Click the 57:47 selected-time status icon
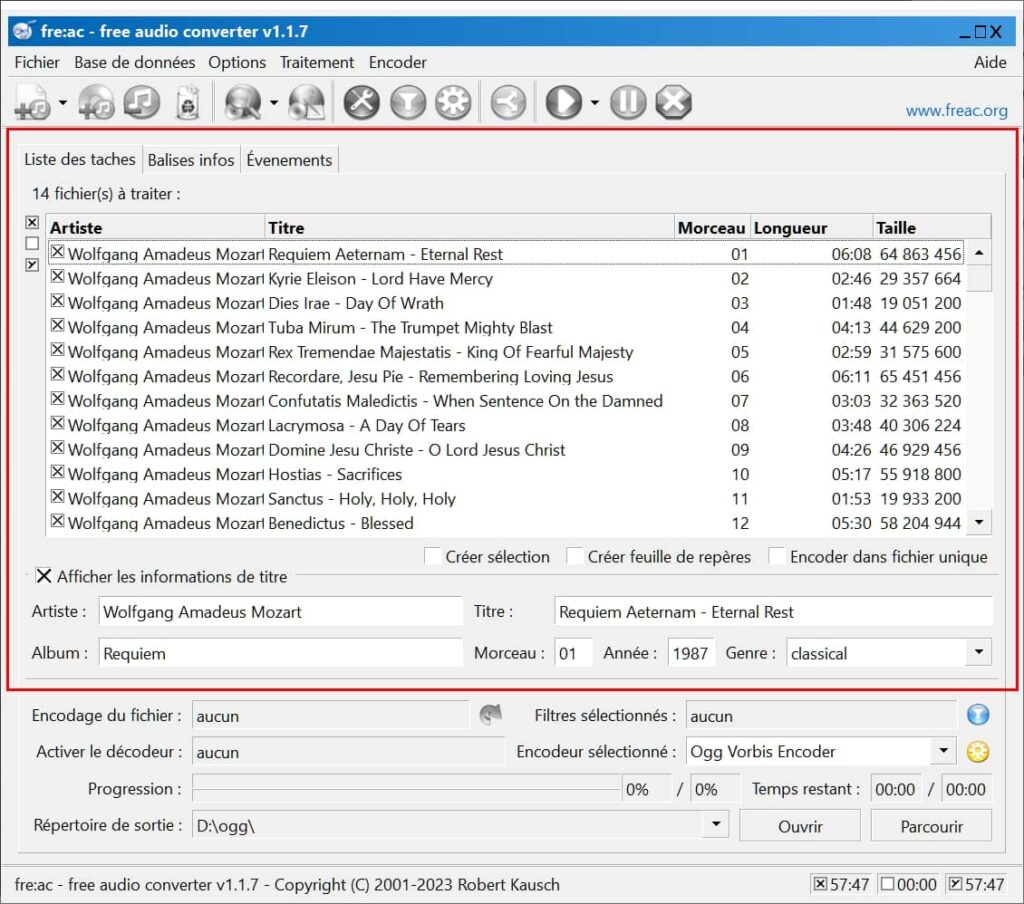Viewport: 1024px width, 904px height. pyautogui.click(x=820, y=884)
